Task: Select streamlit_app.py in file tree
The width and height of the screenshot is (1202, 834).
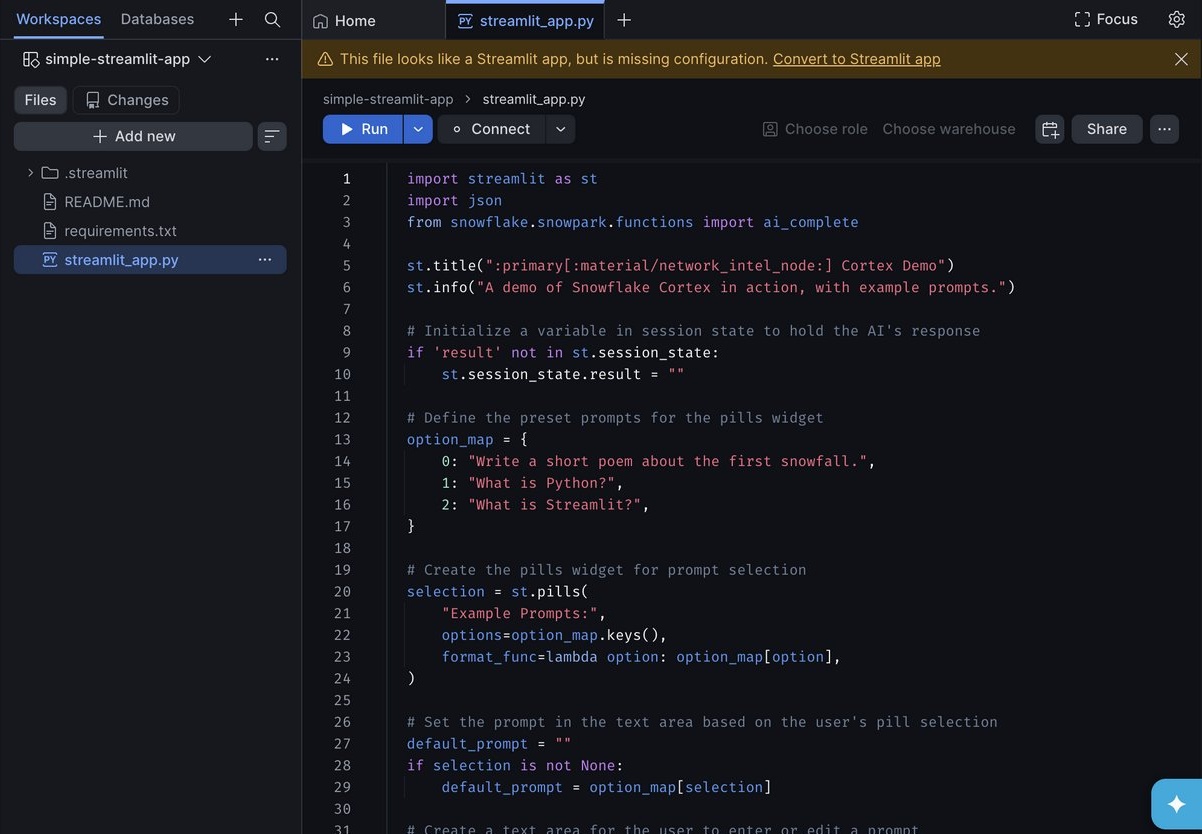Action: point(121,260)
